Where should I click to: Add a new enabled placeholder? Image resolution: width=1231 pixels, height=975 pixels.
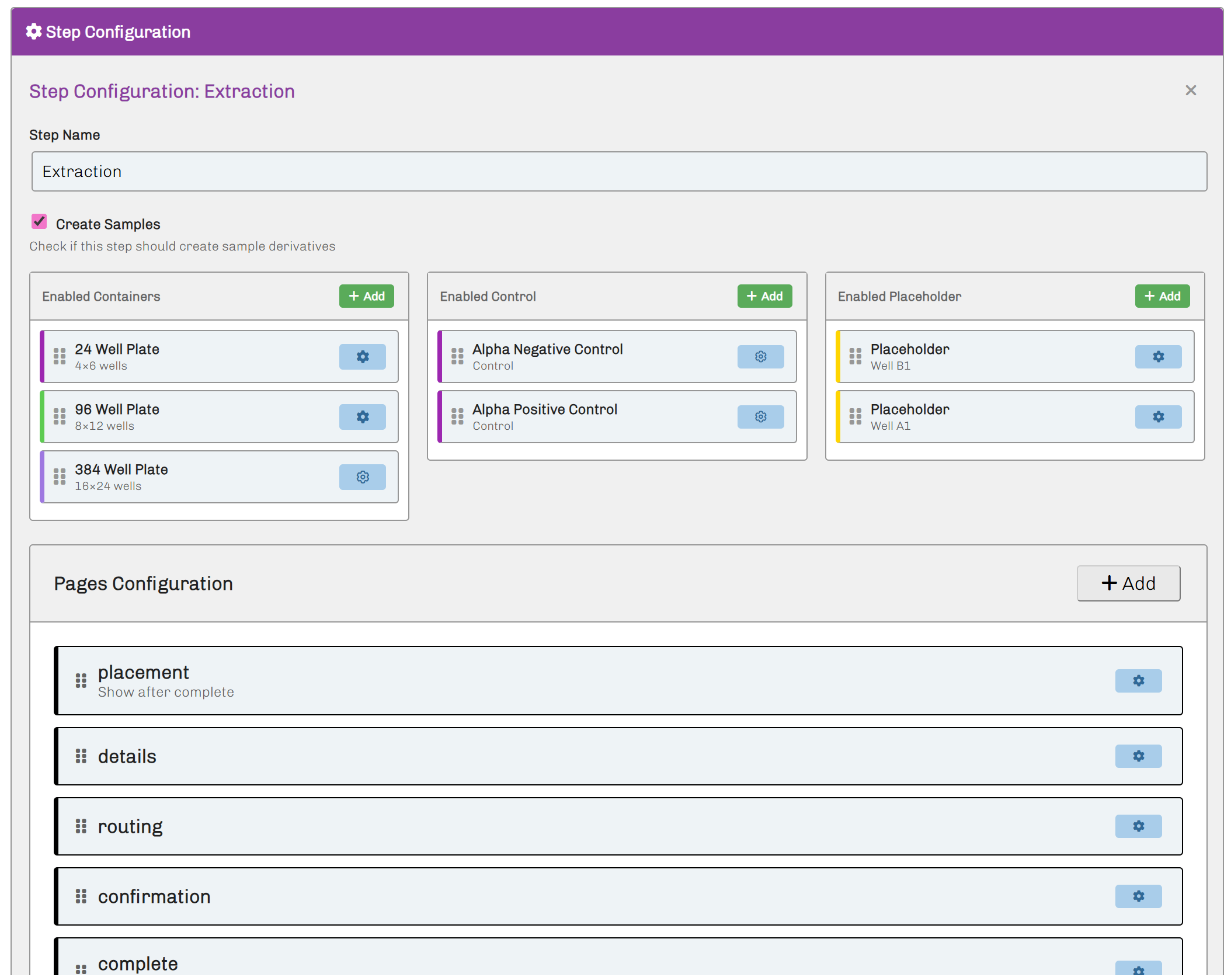1162,296
